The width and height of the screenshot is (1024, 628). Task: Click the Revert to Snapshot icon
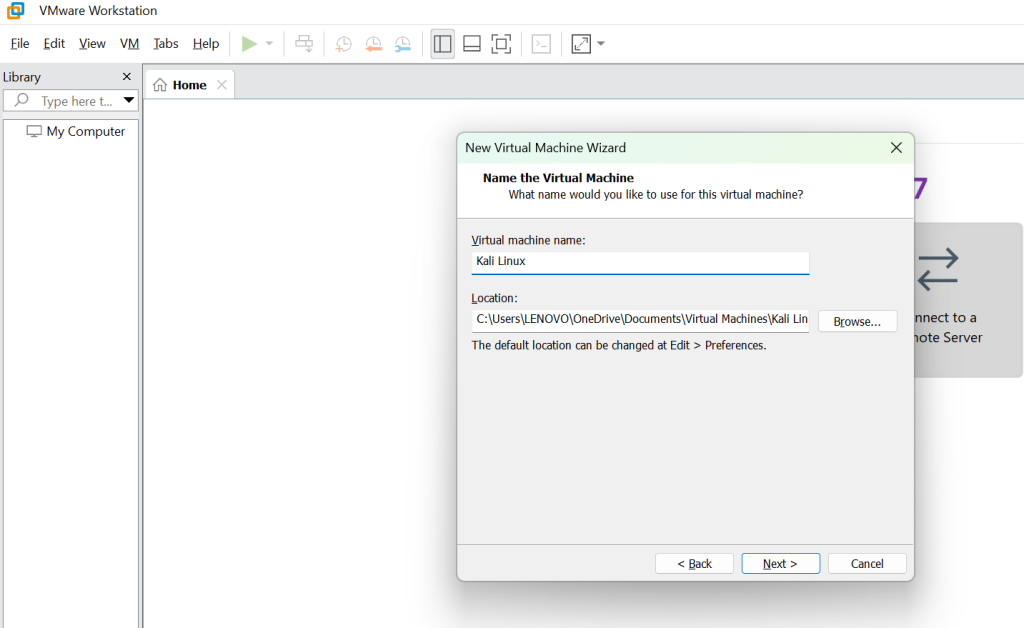373,44
